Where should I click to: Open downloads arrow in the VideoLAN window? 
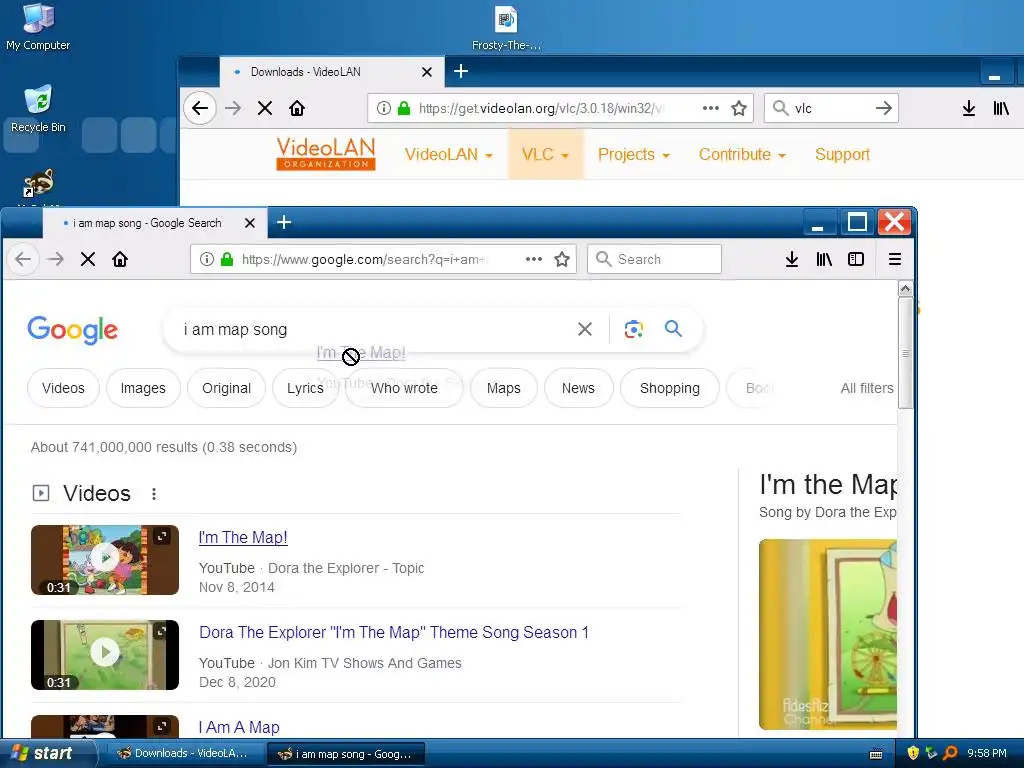968,108
